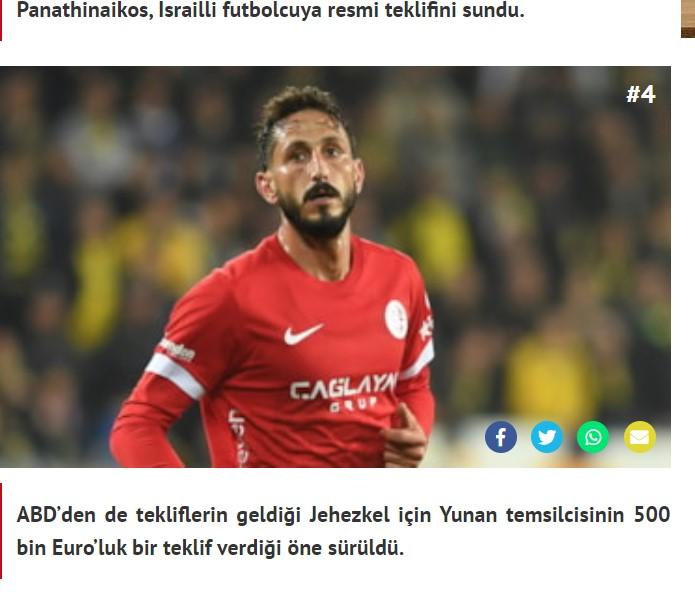Click the red bar beside the lower caption

click(x=1, y=531)
